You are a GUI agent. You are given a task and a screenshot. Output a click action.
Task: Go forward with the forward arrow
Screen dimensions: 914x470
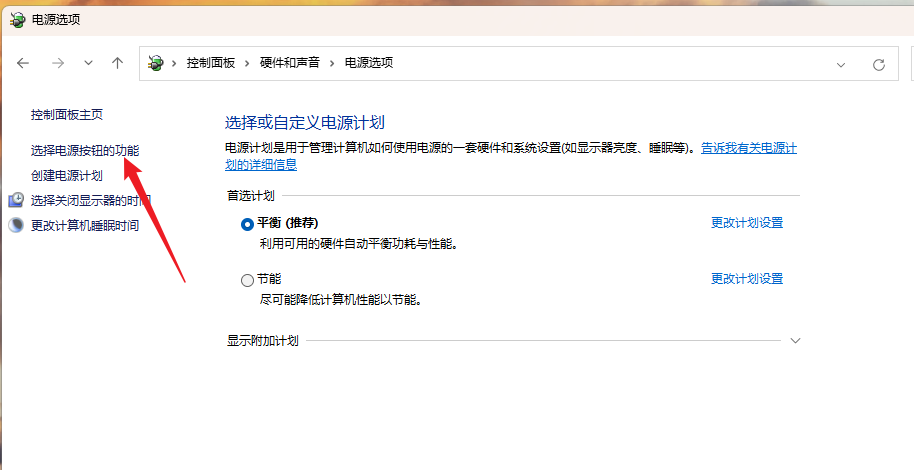(x=58, y=63)
